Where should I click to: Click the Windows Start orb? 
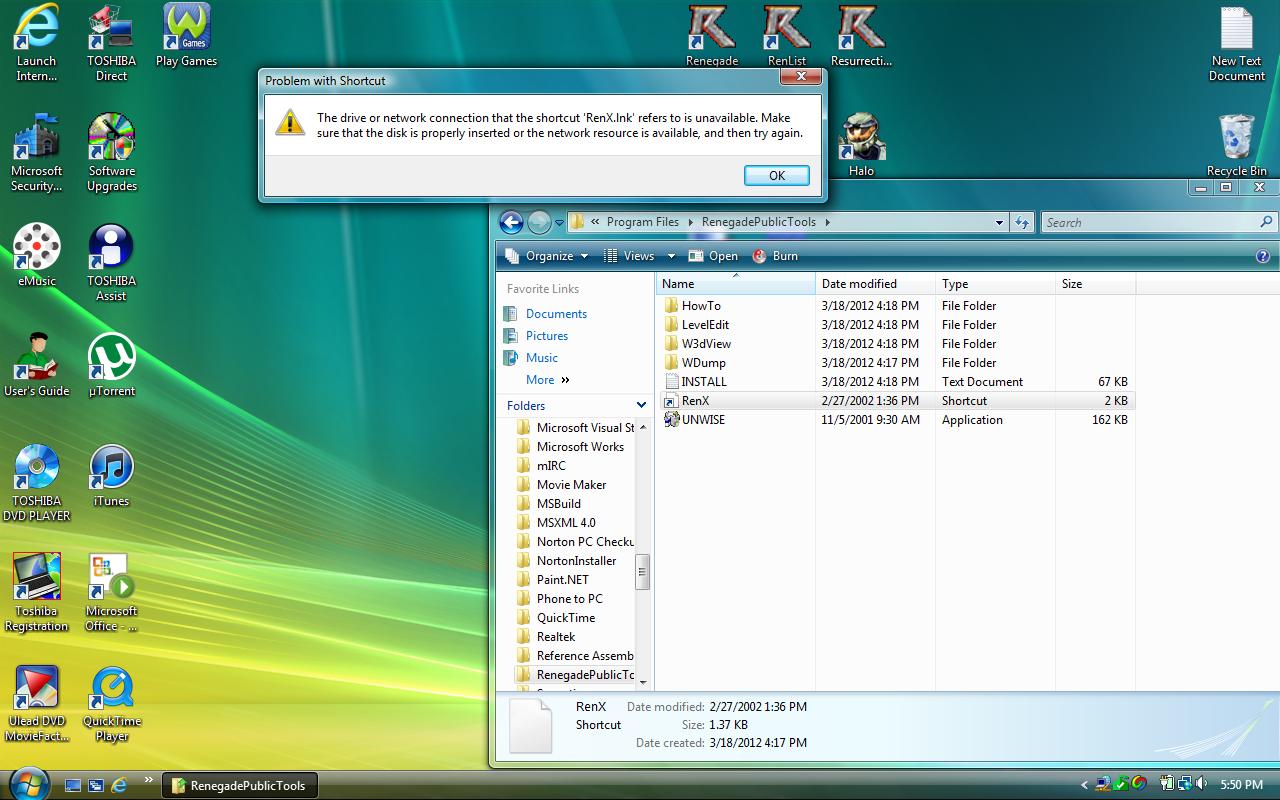27,783
